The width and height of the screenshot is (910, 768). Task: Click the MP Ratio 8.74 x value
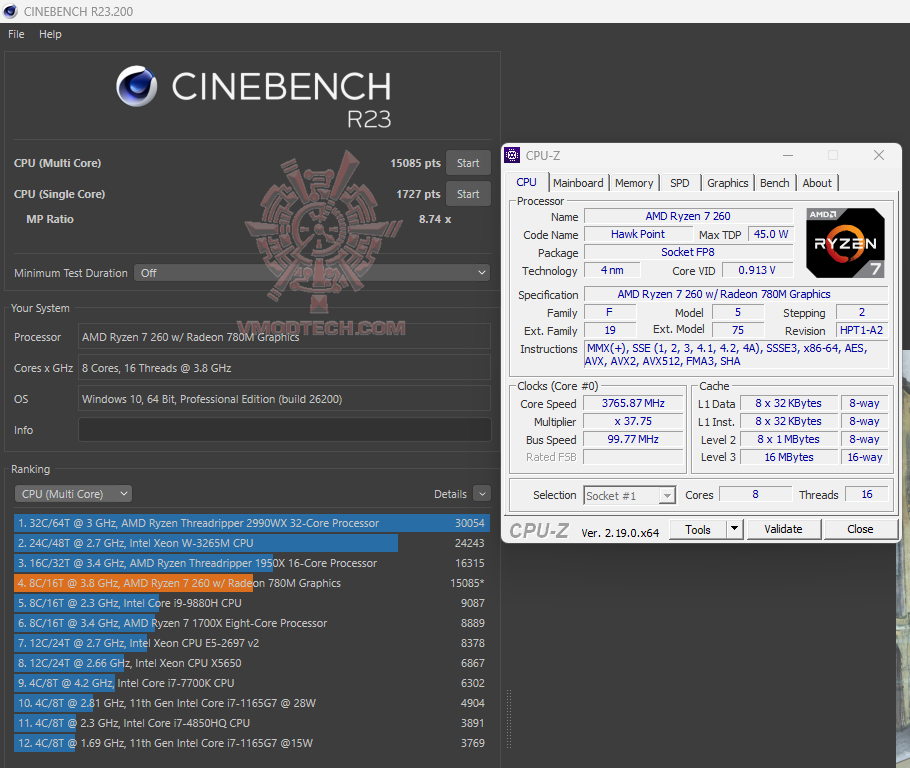pos(435,219)
